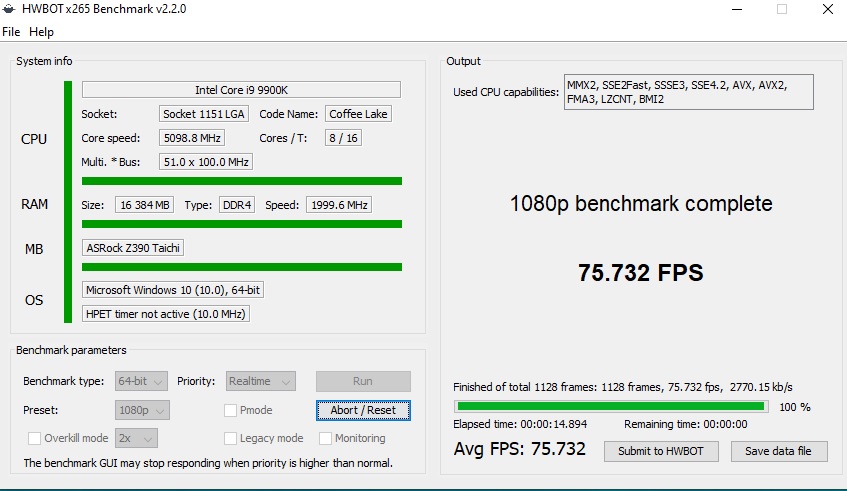The height and width of the screenshot is (491, 847).
Task: Click the Elapsed time 00:00:14.894 text
Action: (x=520, y=424)
